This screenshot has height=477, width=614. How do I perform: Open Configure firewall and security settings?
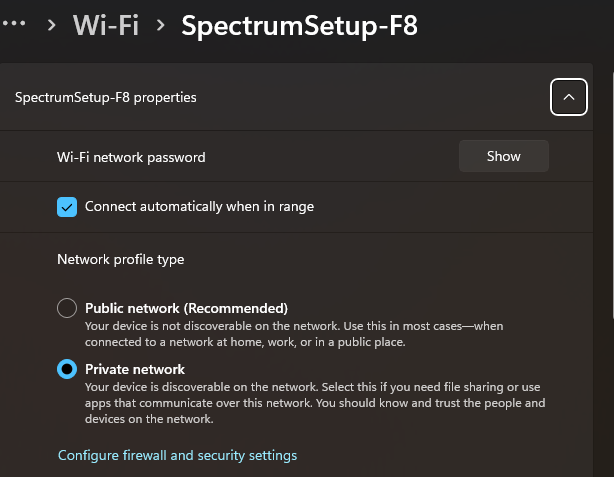(x=177, y=455)
